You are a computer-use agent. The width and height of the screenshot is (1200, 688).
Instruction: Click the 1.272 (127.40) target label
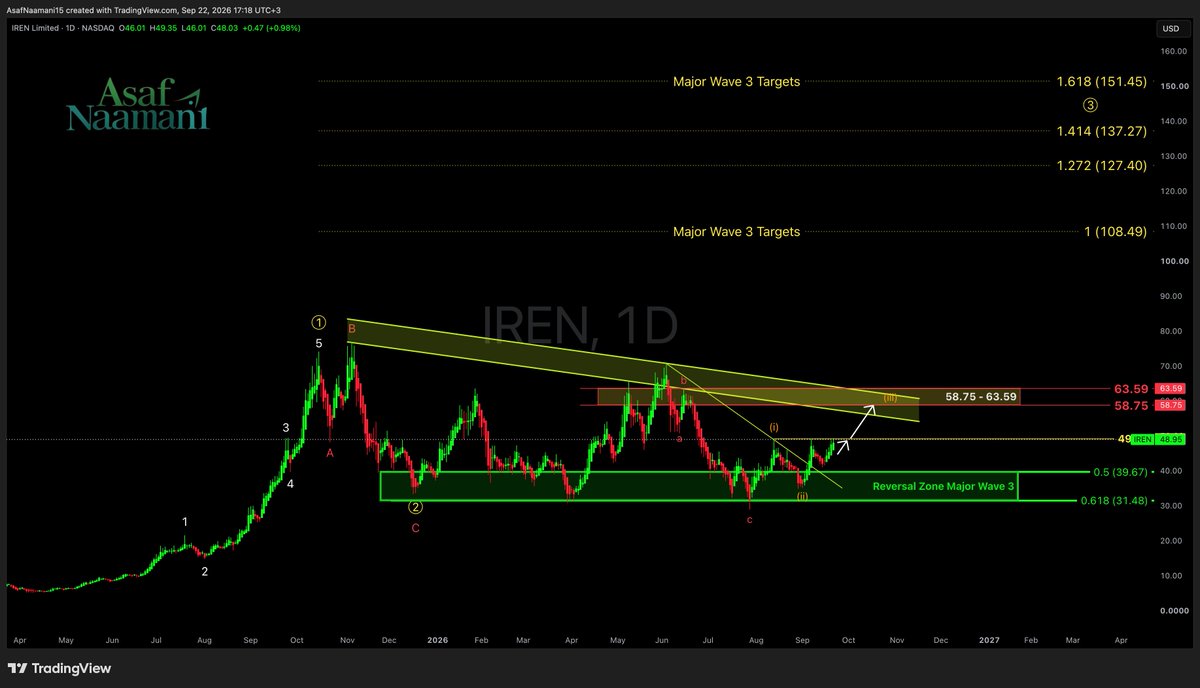(1101, 165)
